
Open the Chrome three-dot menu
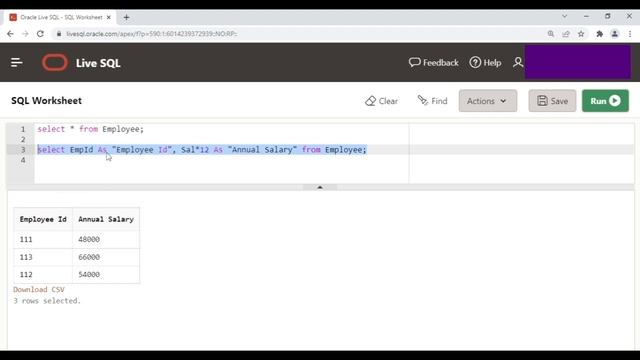[630, 34]
